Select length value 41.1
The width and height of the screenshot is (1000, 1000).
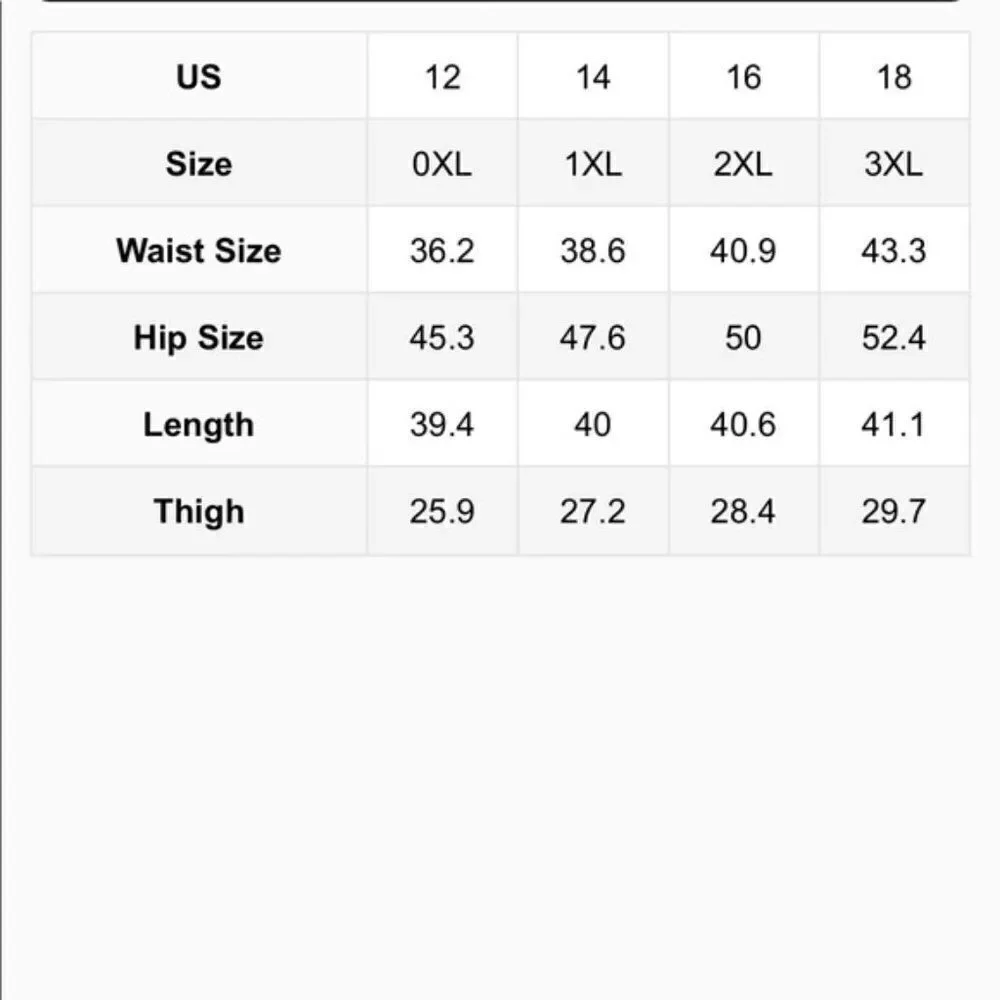[894, 424]
